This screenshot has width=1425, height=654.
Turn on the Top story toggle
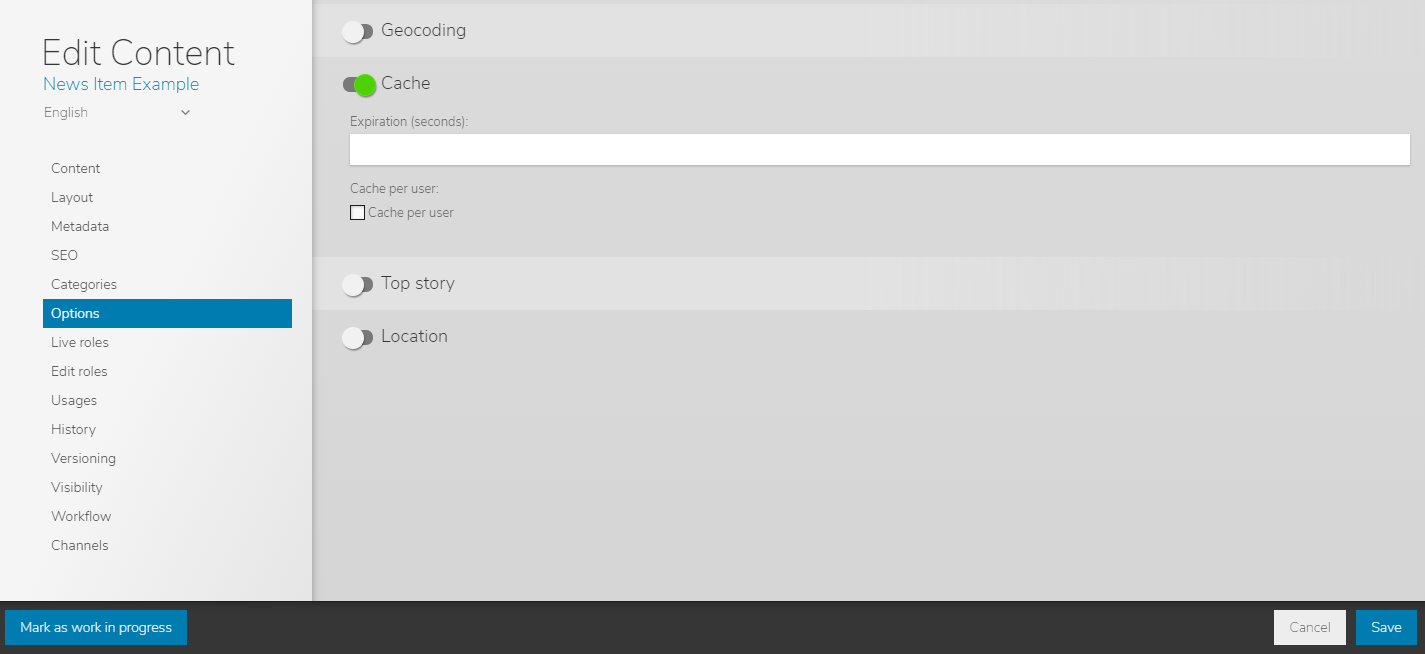(x=357, y=285)
